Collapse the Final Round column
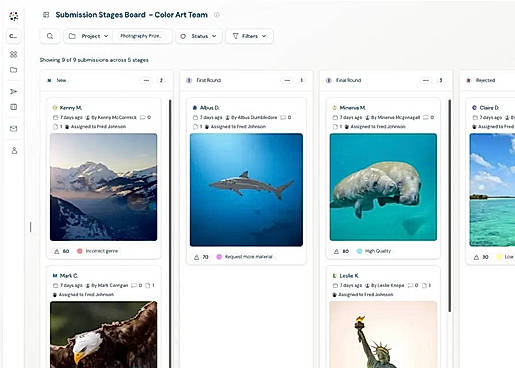This screenshot has height=368, width=515. pyautogui.click(x=426, y=80)
